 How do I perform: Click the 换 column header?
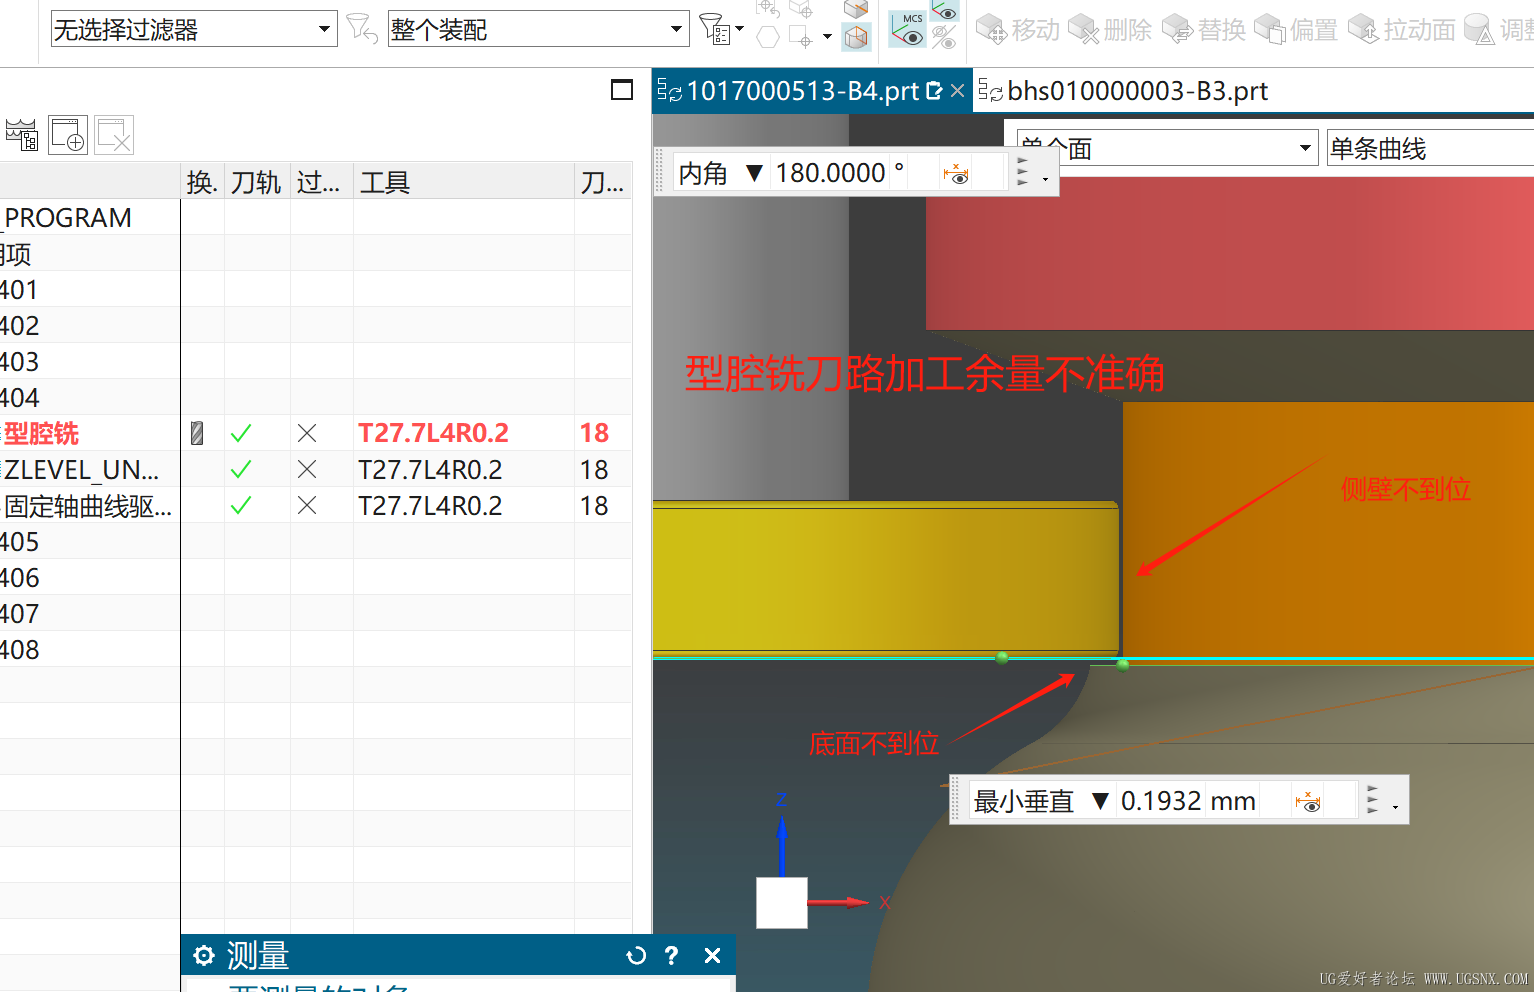[x=202, y=182]
